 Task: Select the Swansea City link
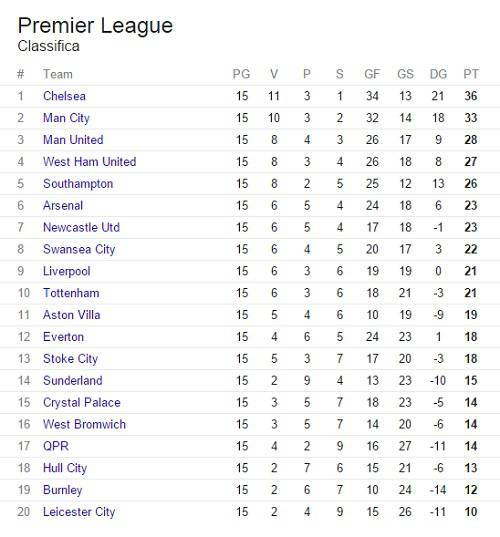pyautogui.click(x=79, y=249)
